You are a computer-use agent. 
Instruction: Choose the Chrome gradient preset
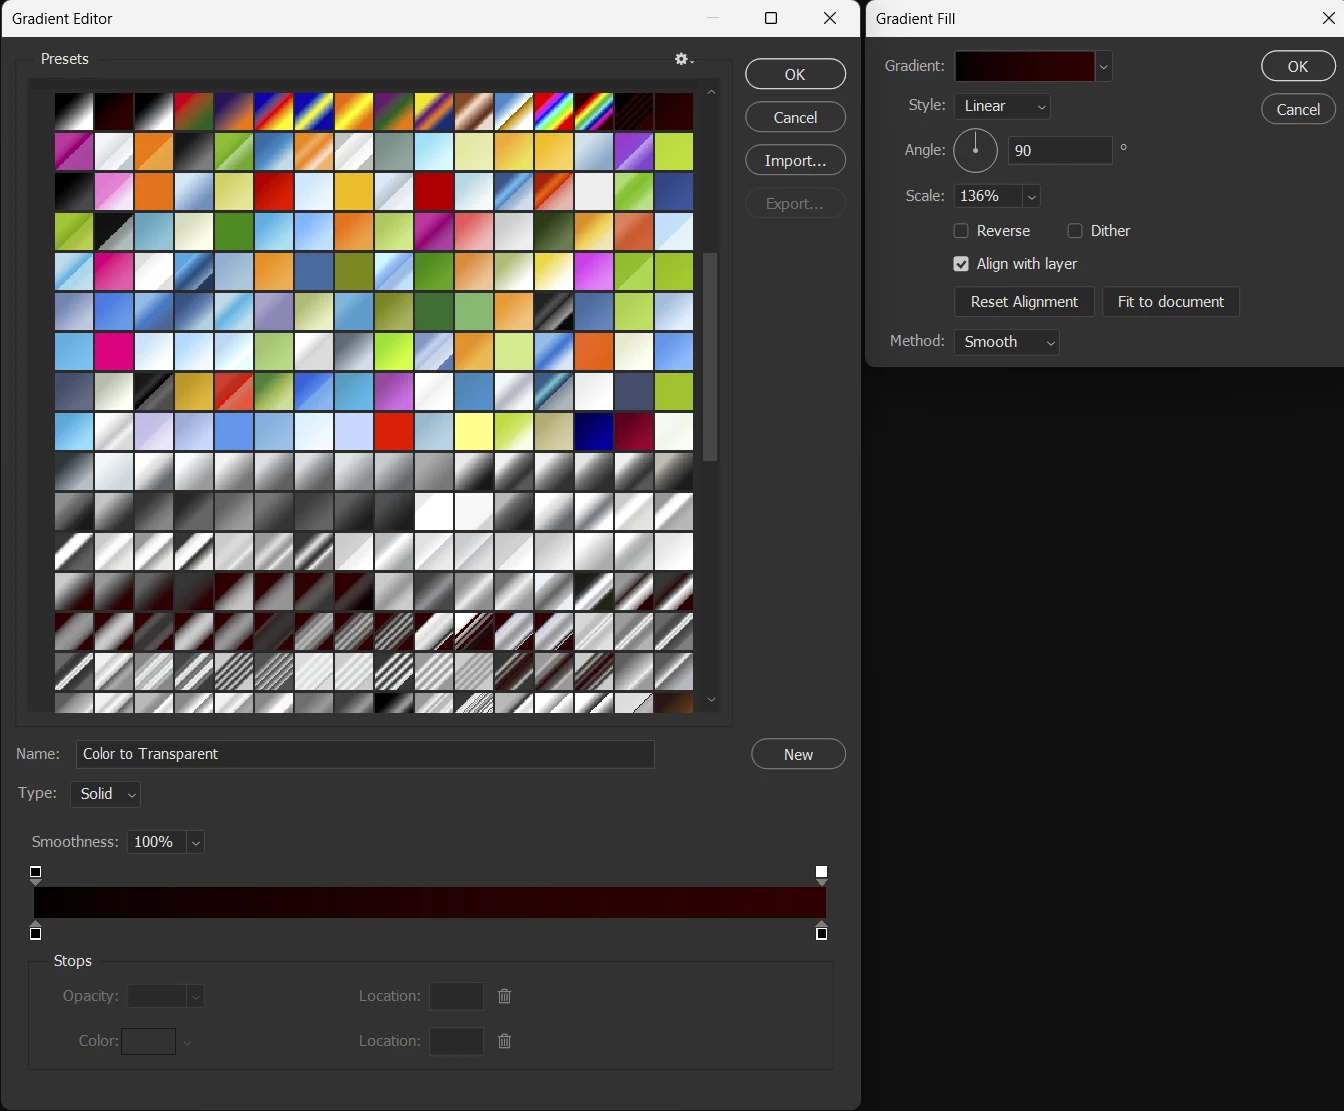tap(514, 112)
